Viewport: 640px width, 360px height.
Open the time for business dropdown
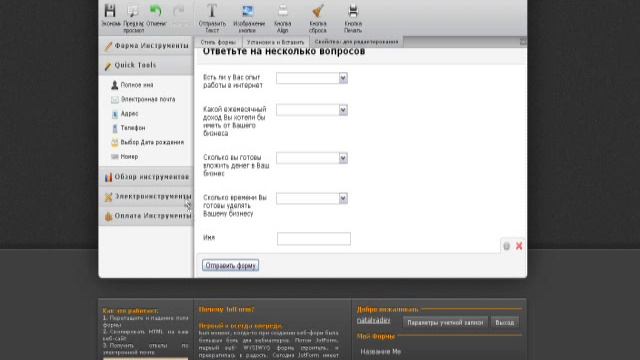[312, 198]
